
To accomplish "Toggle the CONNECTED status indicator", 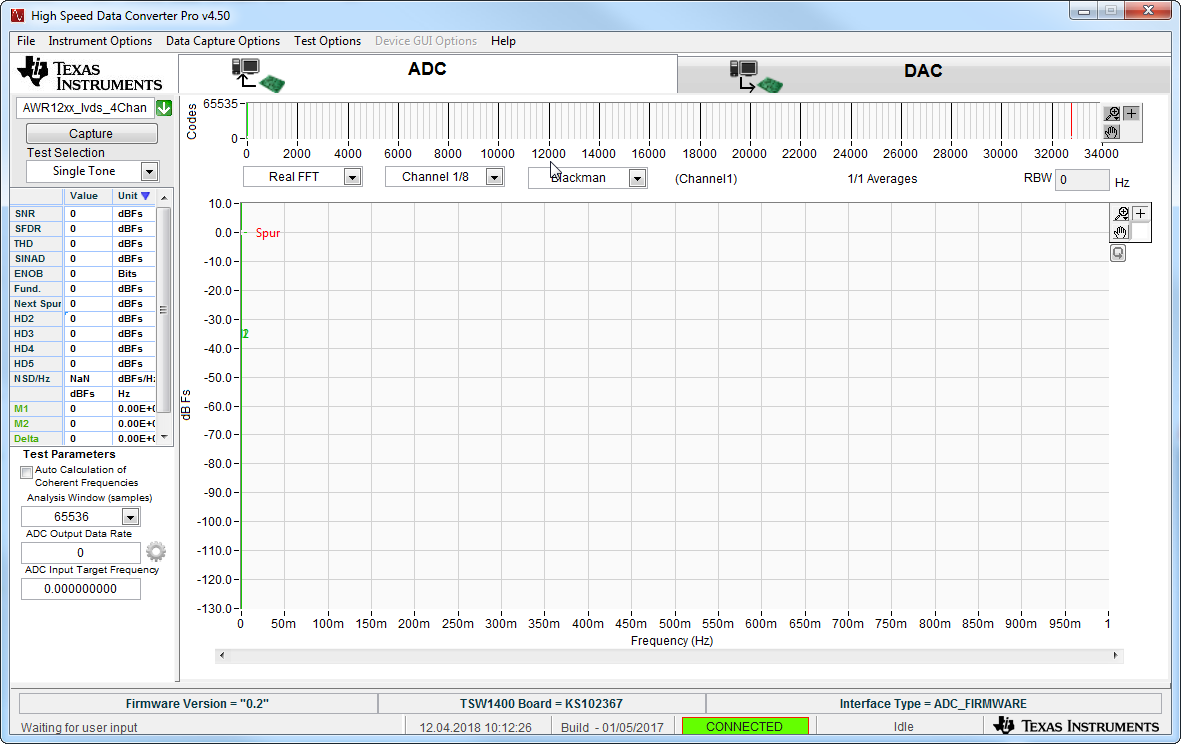I will tap(745, 726).
